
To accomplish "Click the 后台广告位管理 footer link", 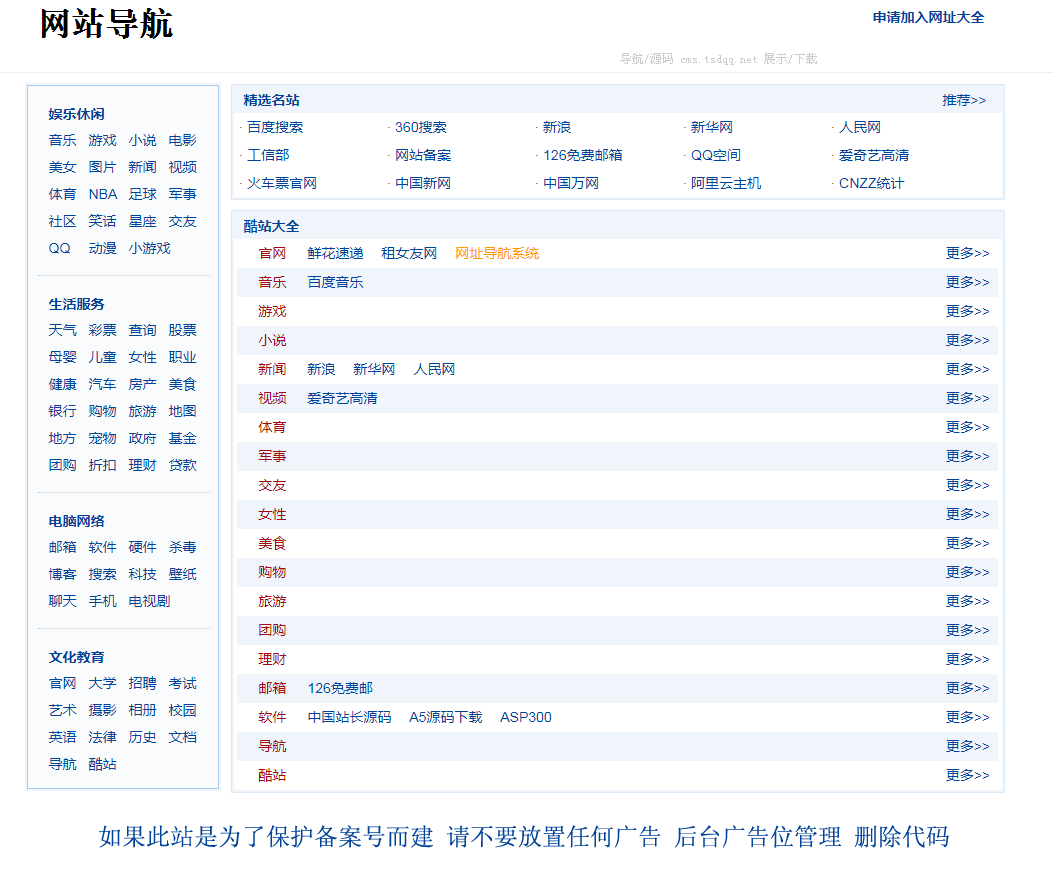I will (x=758, y=837).
